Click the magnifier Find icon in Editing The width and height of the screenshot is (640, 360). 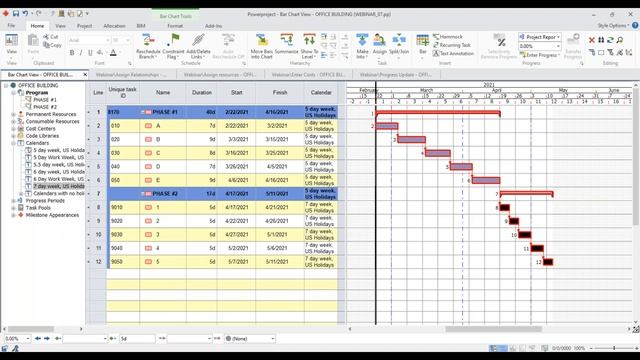click(620, 40)
